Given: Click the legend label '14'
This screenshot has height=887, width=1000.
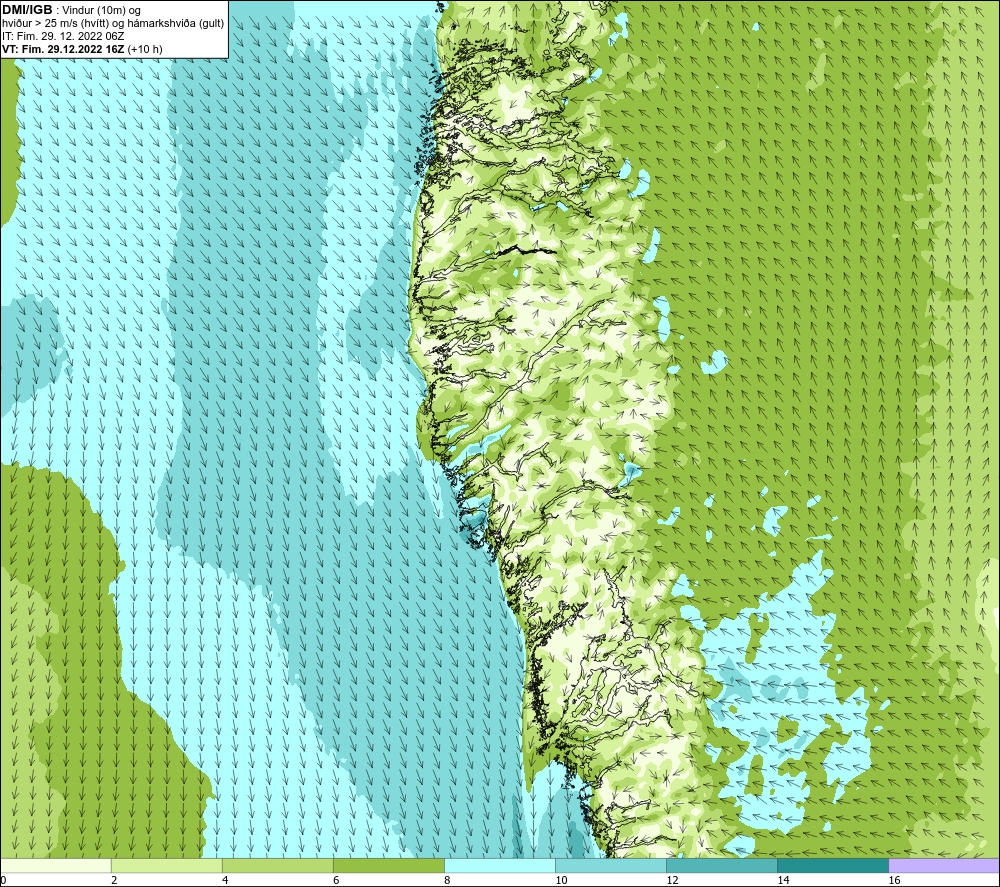Looking at the screenshot, I should (783, 881).
